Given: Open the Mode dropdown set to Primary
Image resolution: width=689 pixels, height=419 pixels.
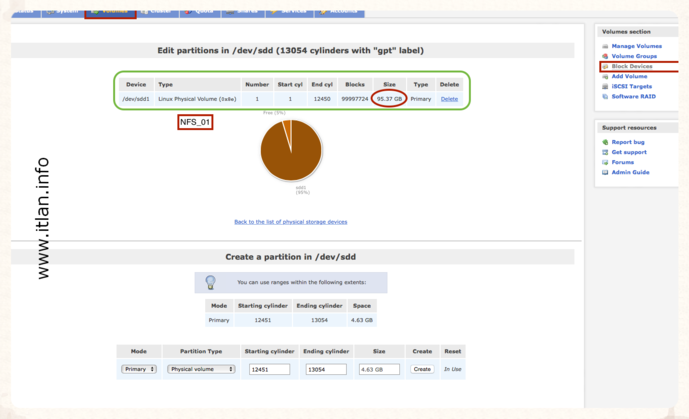Looking at the screenshot, I should (x=138, y=369).
